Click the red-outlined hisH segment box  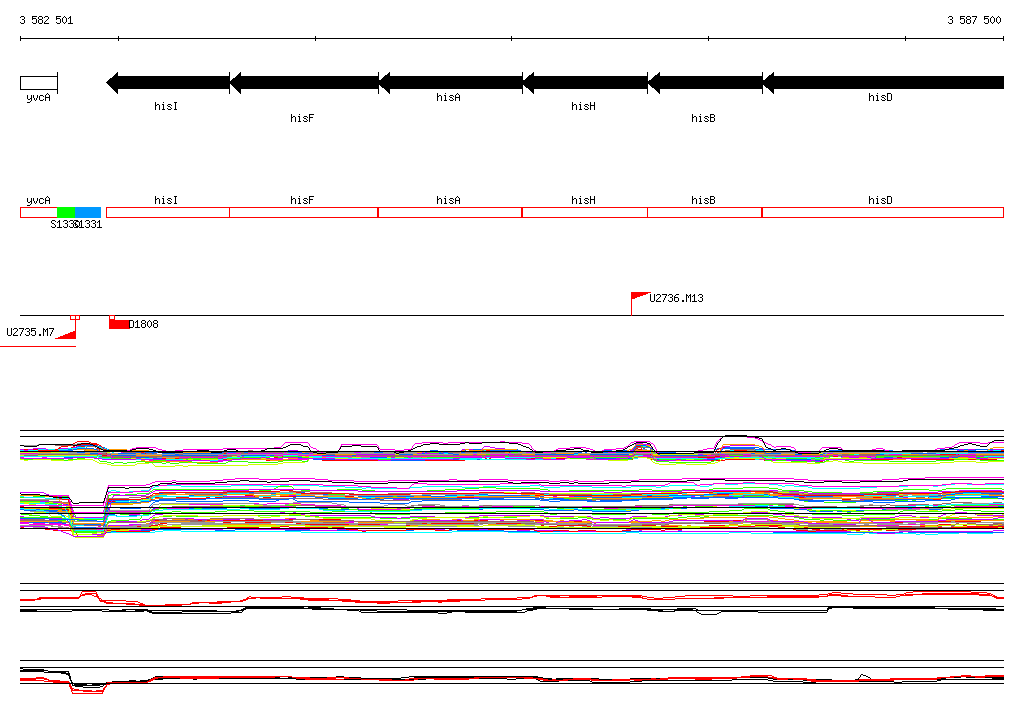coord(584,212)
